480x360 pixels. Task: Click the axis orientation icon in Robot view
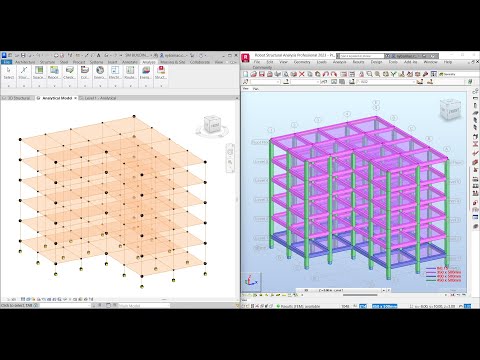[251, 282]
